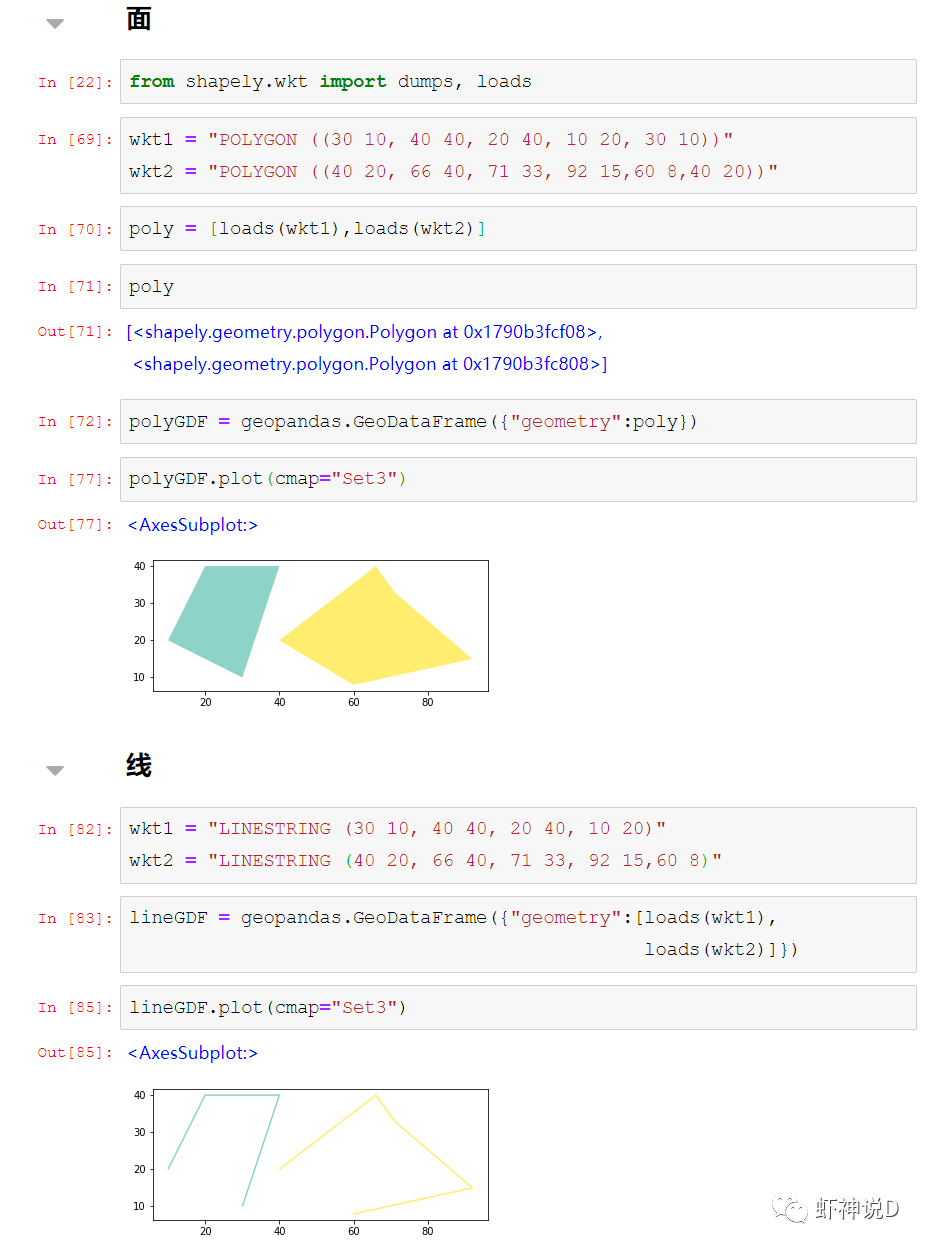This screenshot has height=1250, width=930.
Task: Select the lineGDF GeoDataFrame creation cell
Action: click(518, 933)
